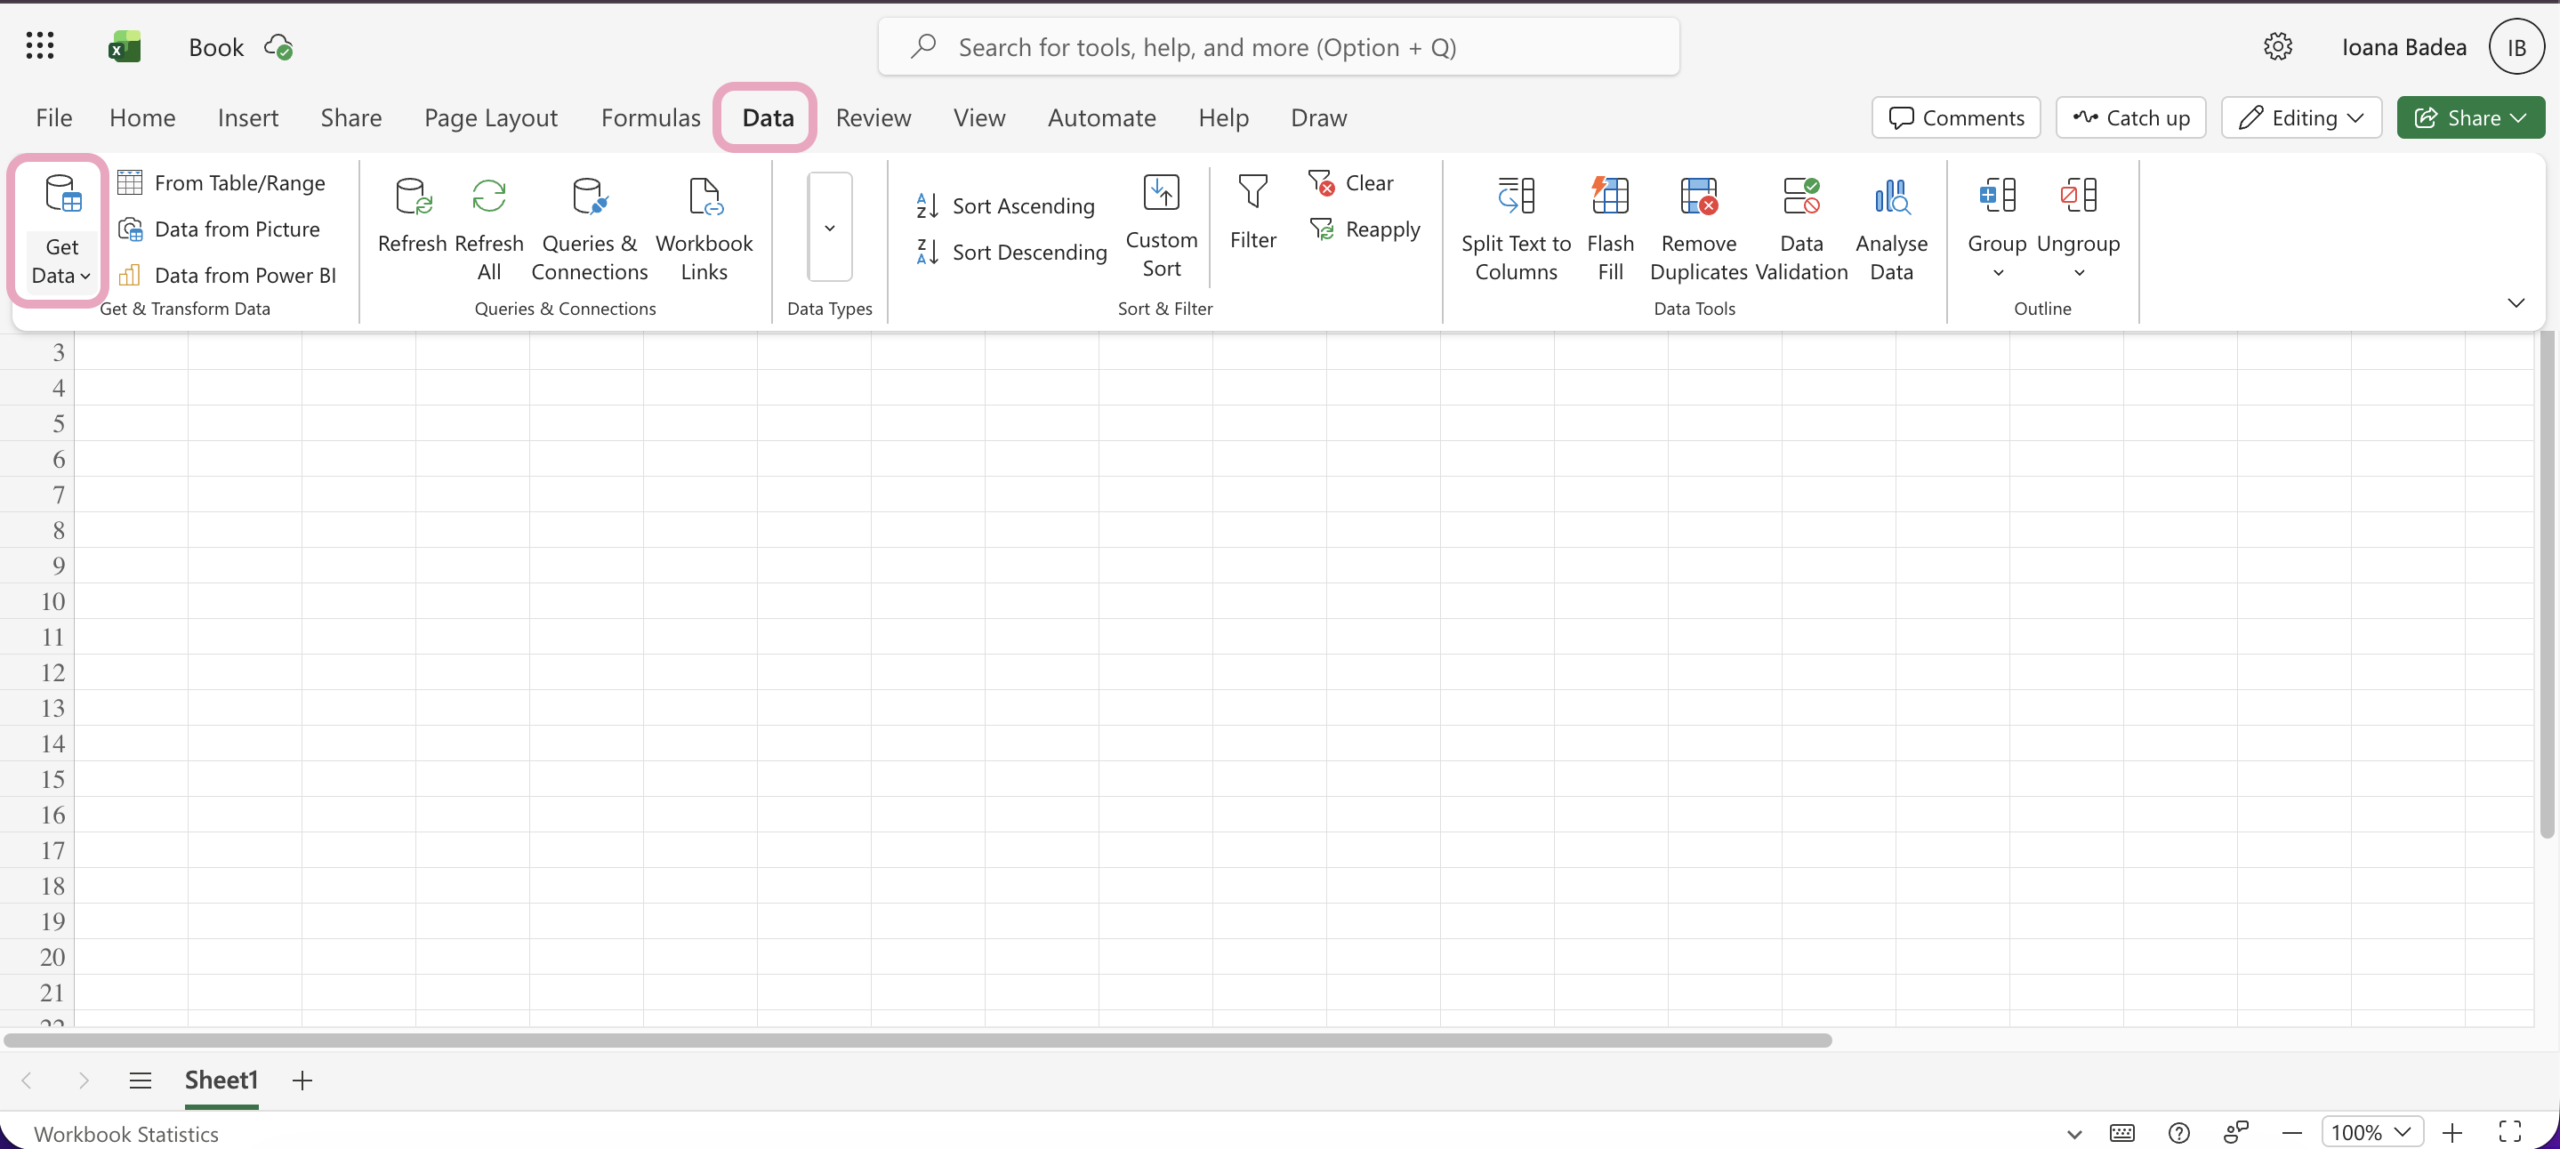Expand the Data Types gallery arrow
The image size is (2560, 1149).
829,228
